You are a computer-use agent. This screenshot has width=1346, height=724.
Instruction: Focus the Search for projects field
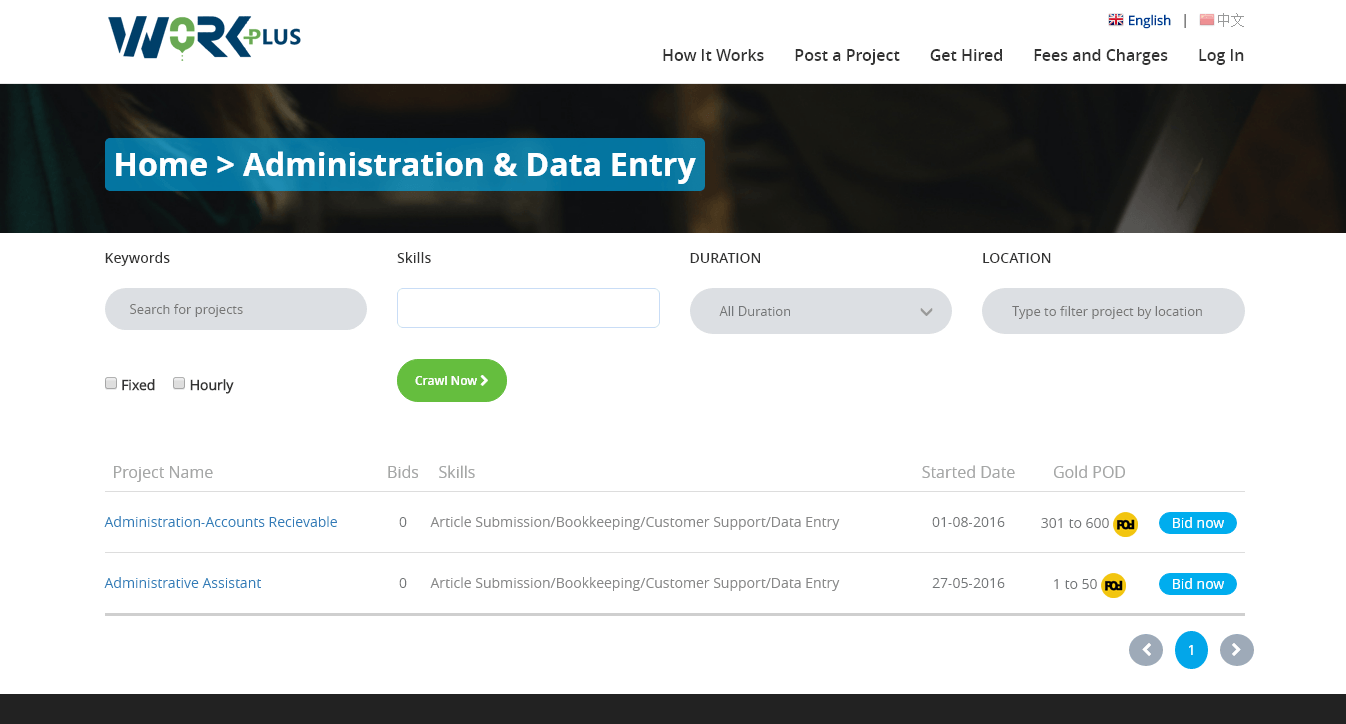(236, 309)
